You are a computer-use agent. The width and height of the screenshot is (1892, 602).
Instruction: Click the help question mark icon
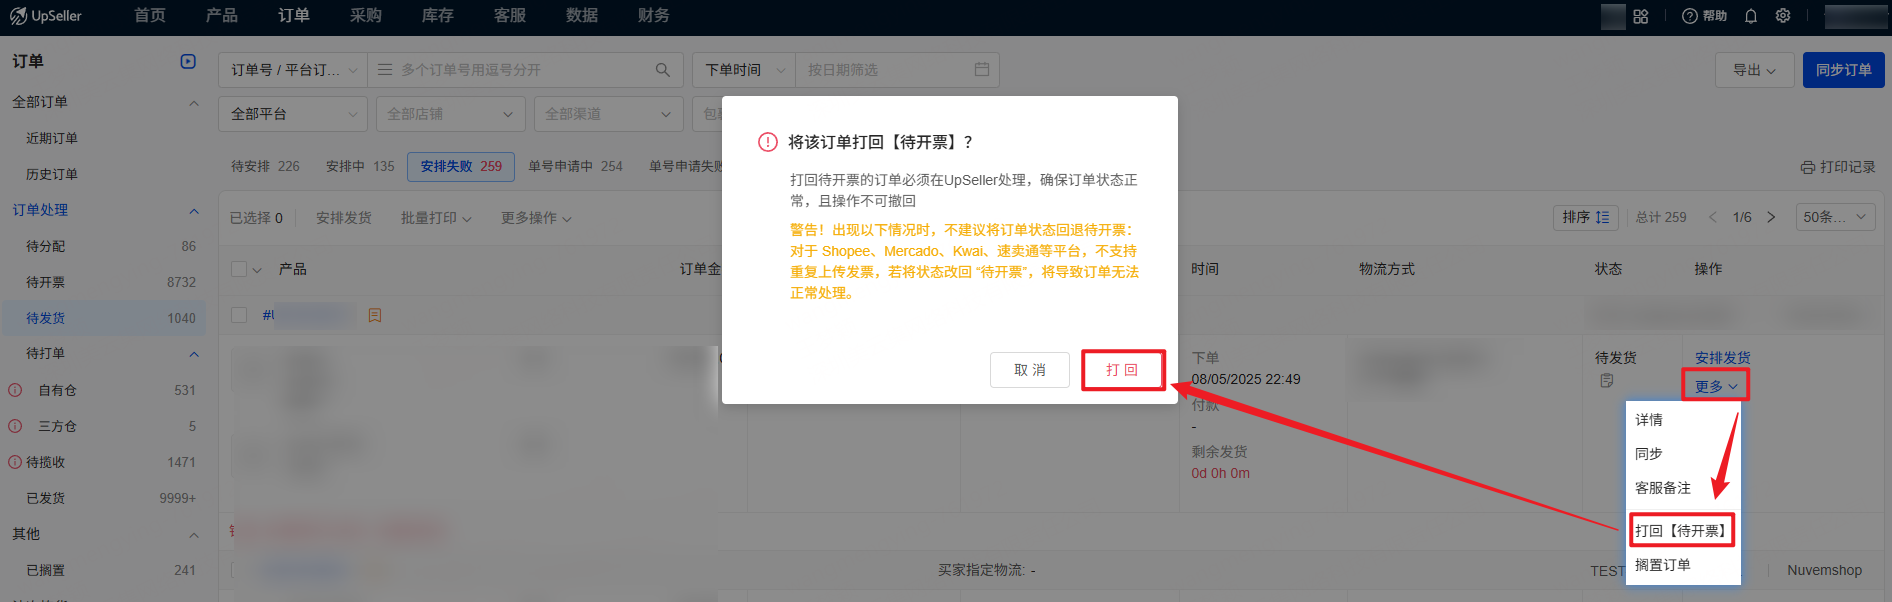coord(1690,16)
